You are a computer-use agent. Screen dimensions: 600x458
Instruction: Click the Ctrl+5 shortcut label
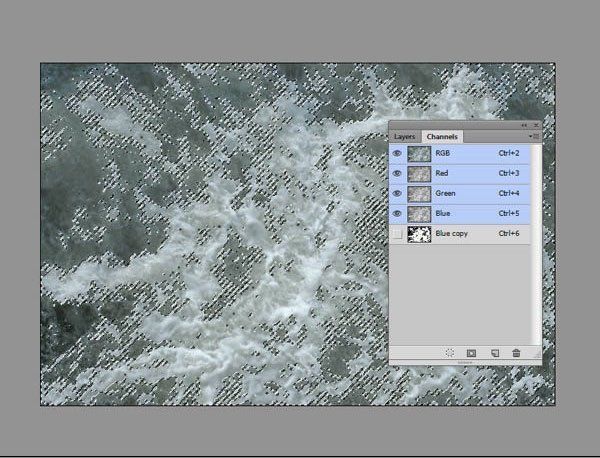click(509, 214)
